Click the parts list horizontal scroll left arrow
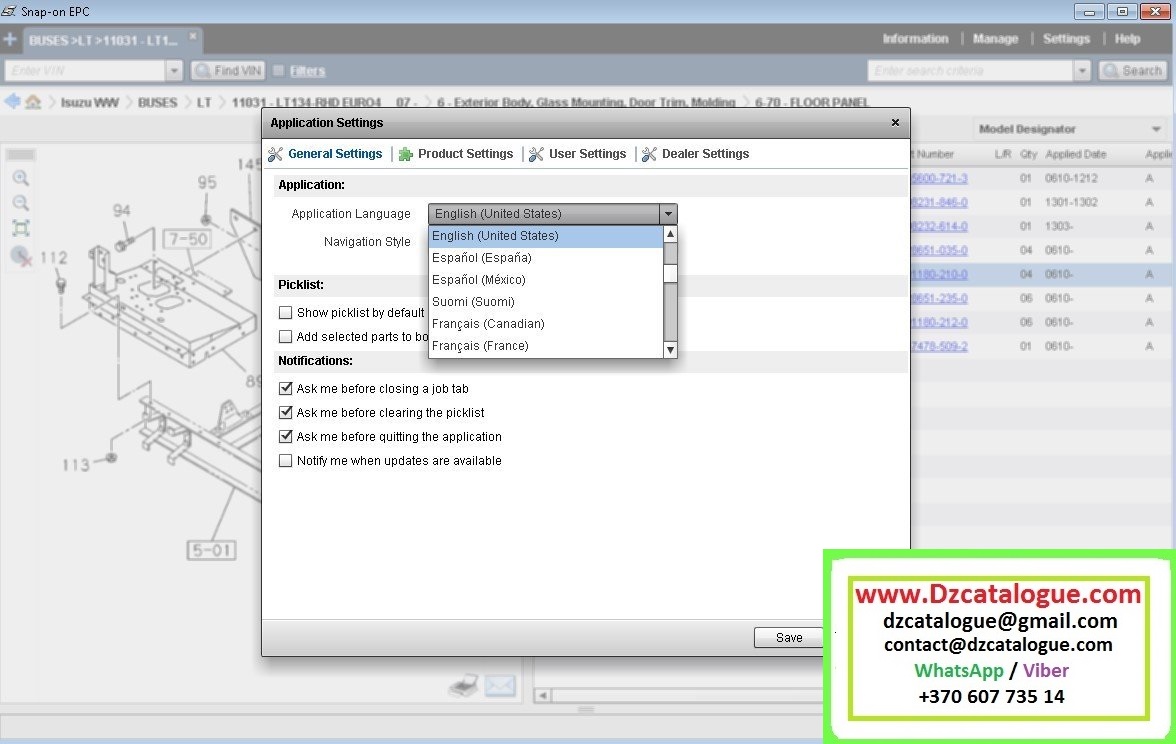The height and width of the screenshot is (744, 1176). click(542, 696)
